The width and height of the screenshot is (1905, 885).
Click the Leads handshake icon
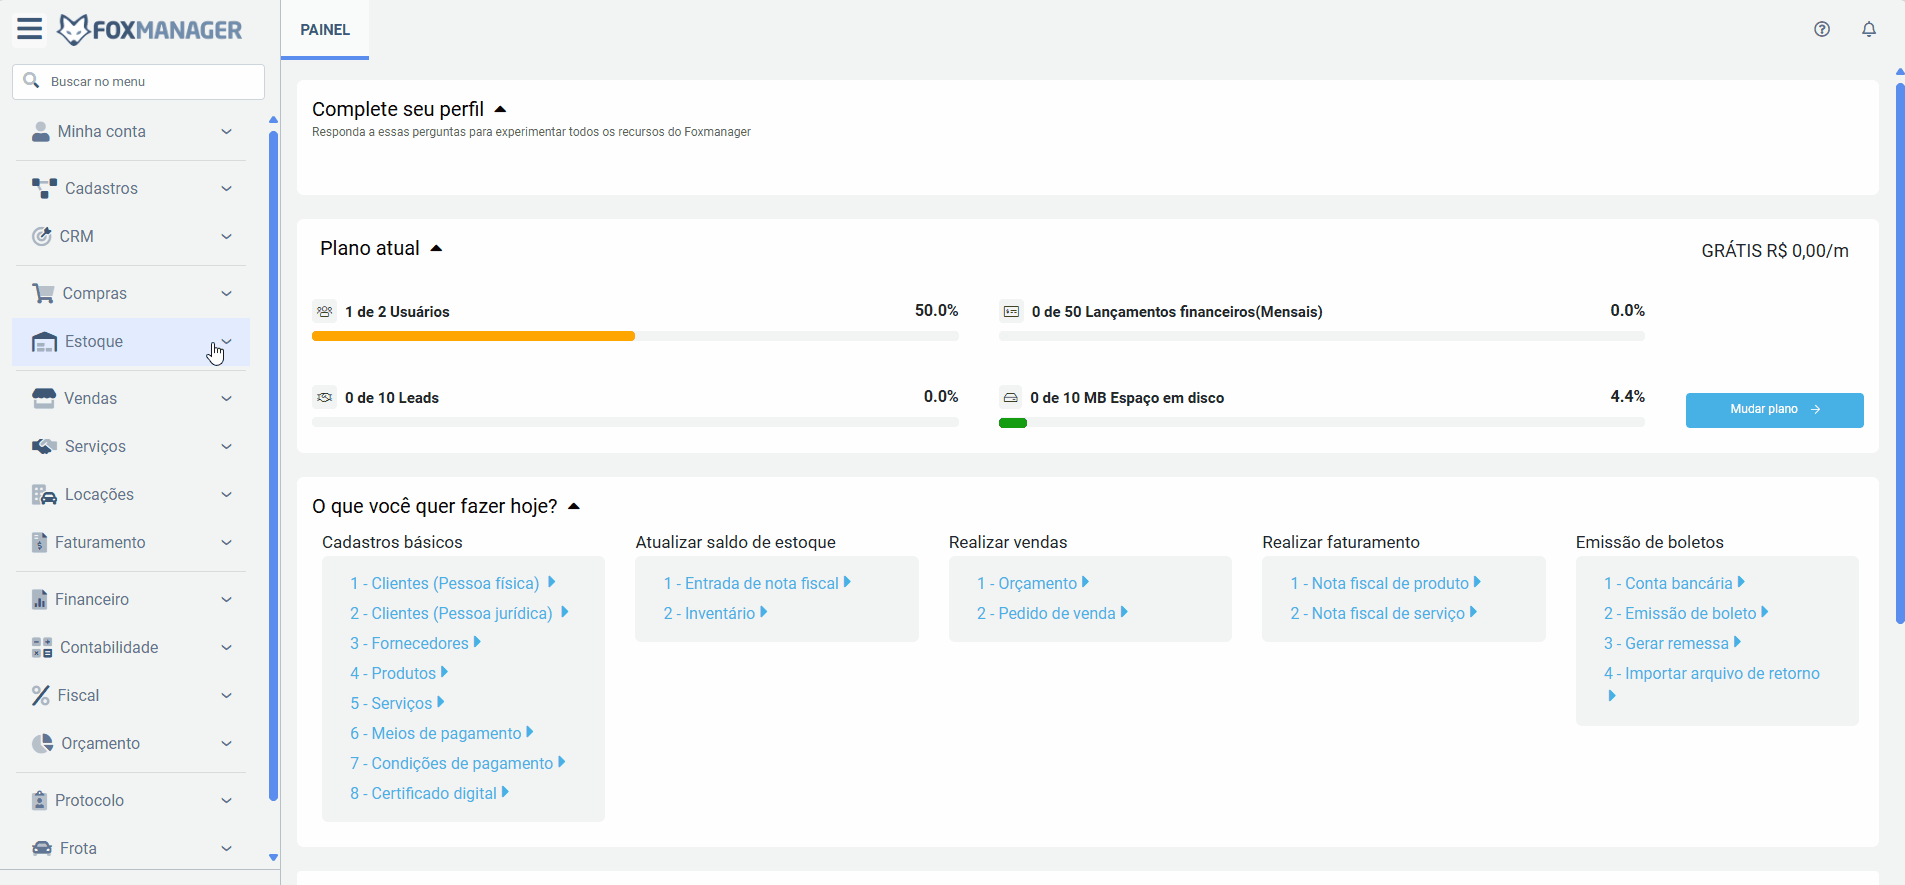point(325,398)
